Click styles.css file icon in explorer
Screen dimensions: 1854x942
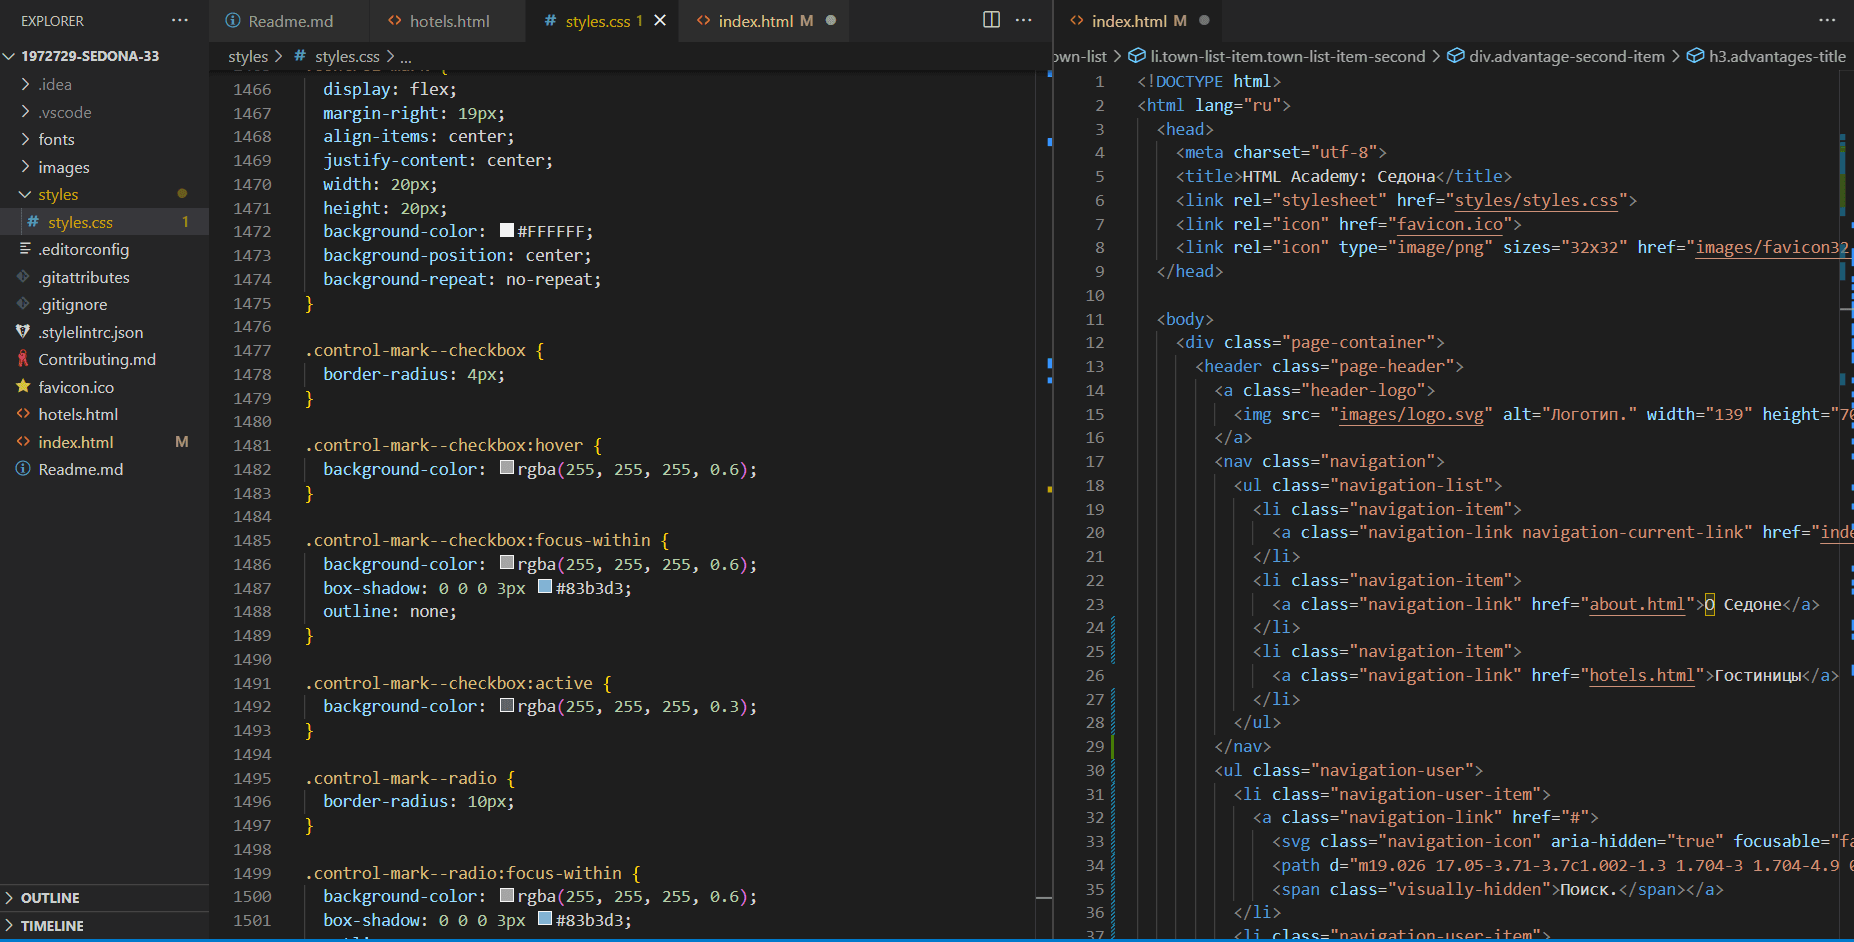[x=33, y=222]
